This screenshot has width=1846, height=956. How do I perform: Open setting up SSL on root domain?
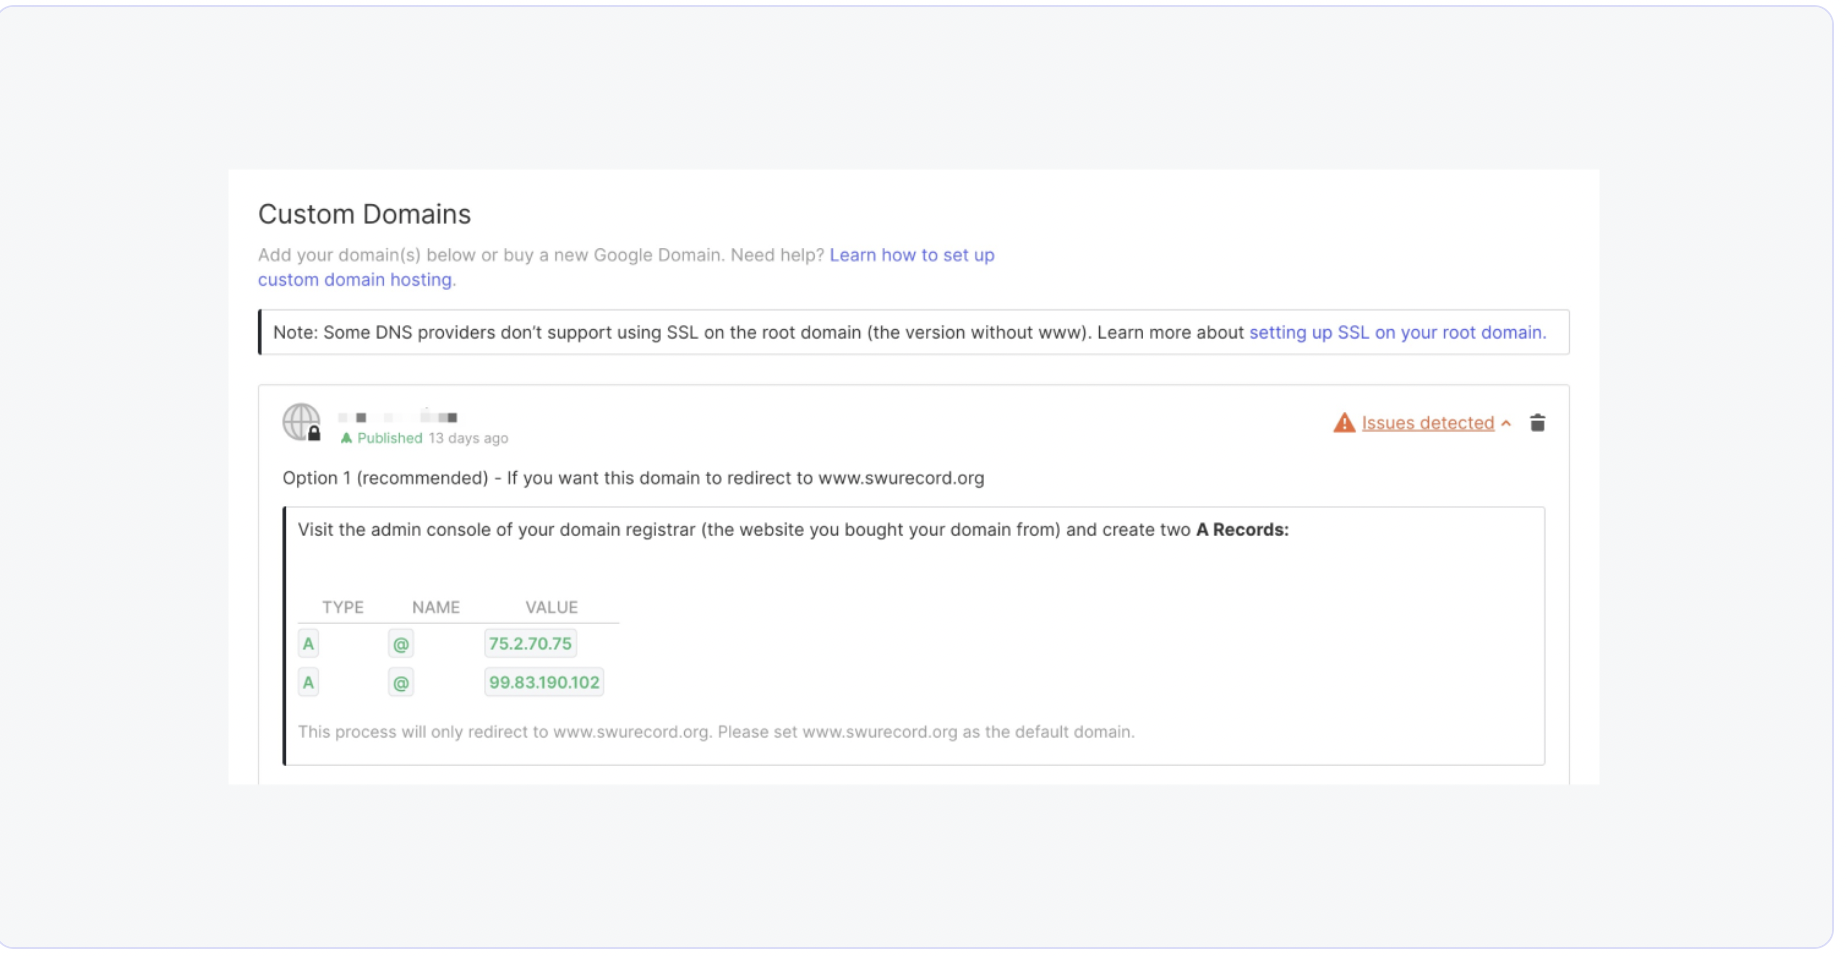pyautogui.click(x=1396, y=332)
